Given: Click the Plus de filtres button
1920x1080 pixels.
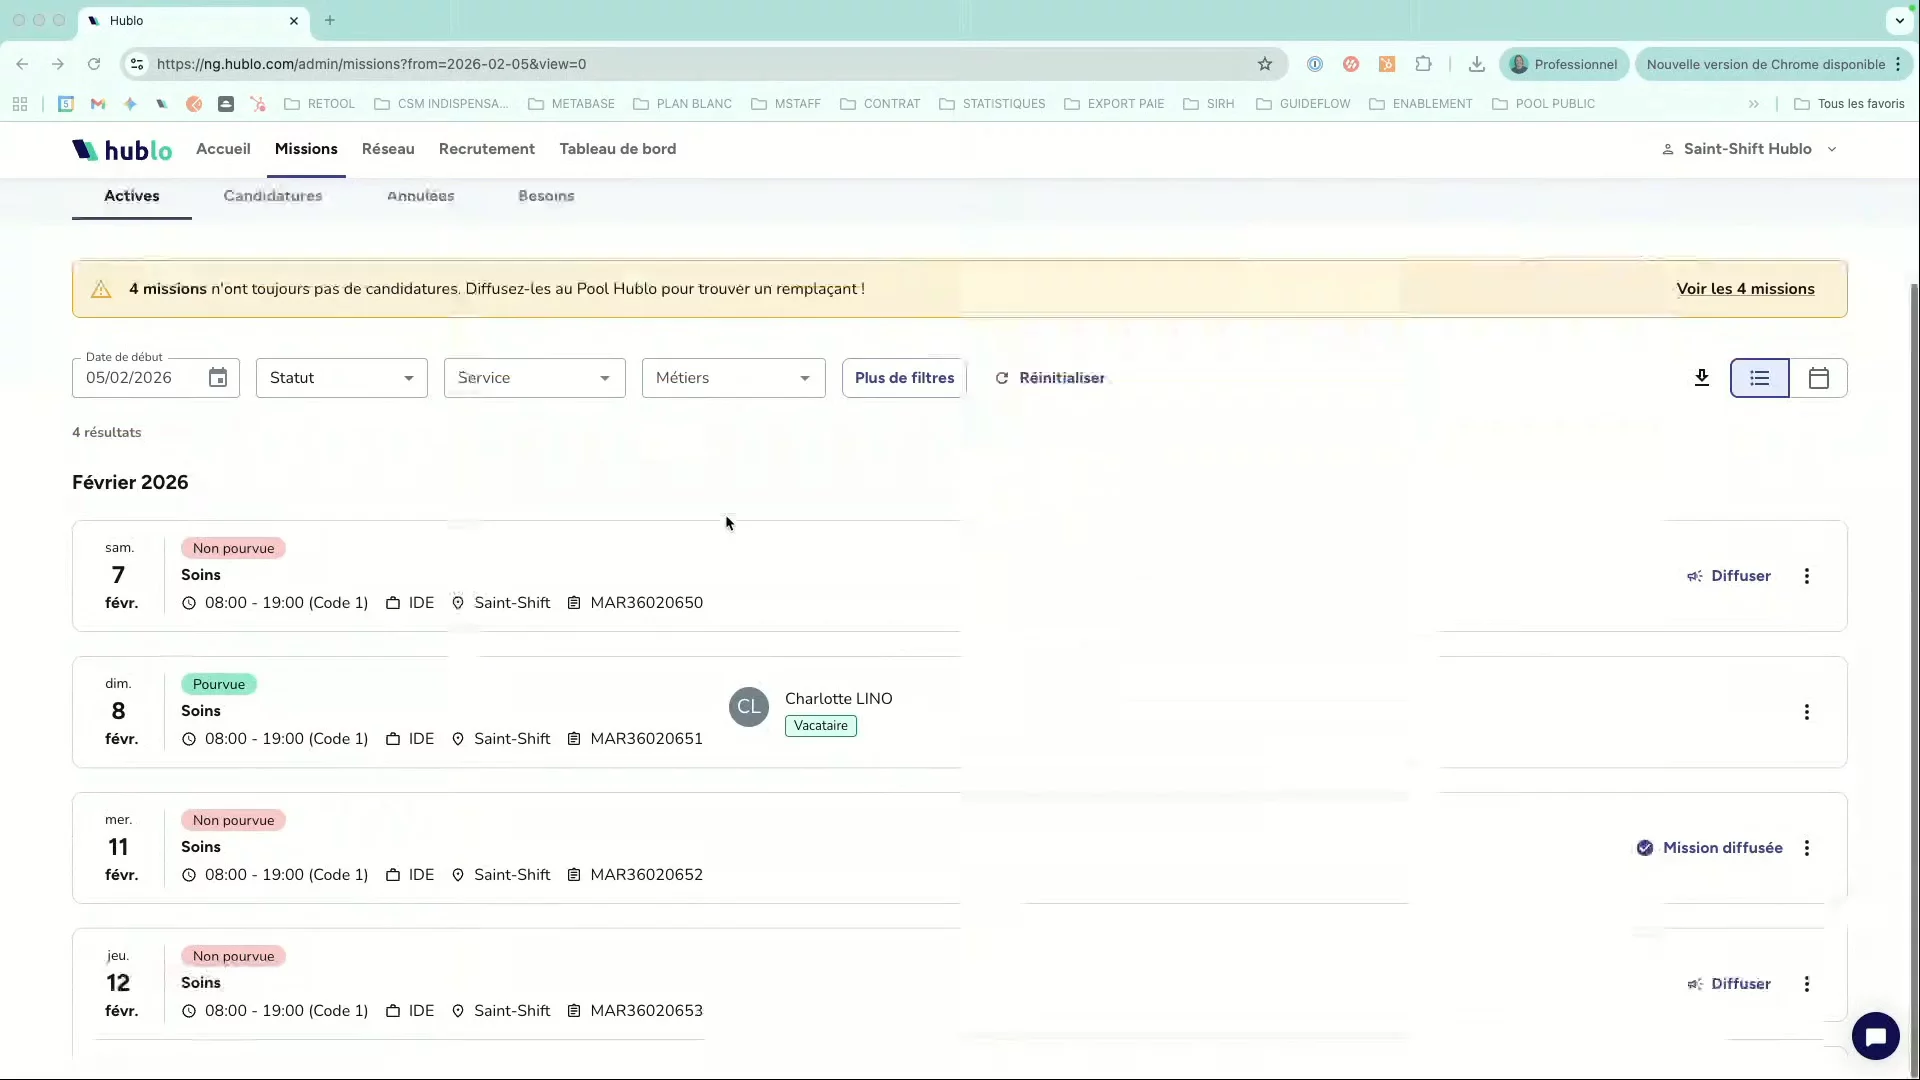Looking at the screenshot, I should (x=904, y=378).
